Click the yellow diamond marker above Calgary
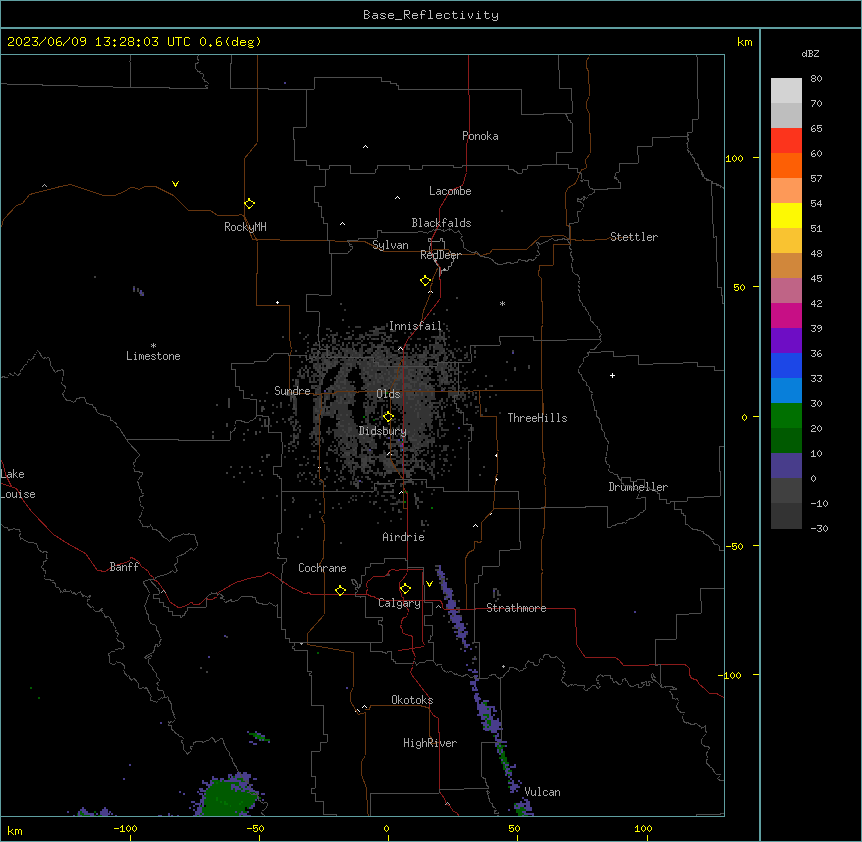The width and height of the screenshot is (862, 842). tap(405, 589)
